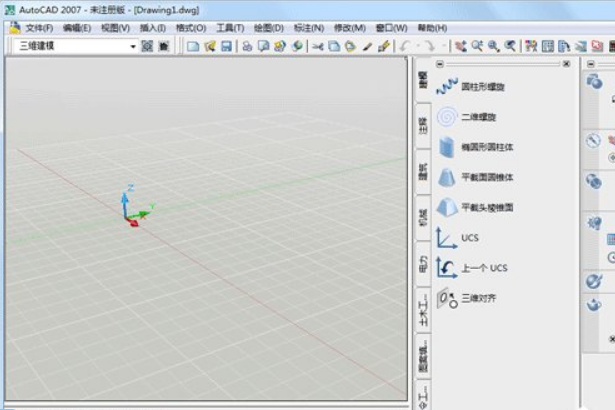Viewport: 615px width, 410px height.
Task: Switch to the 注释 tool palette tab
Action: pyautogui.click(x=423, y=126)
